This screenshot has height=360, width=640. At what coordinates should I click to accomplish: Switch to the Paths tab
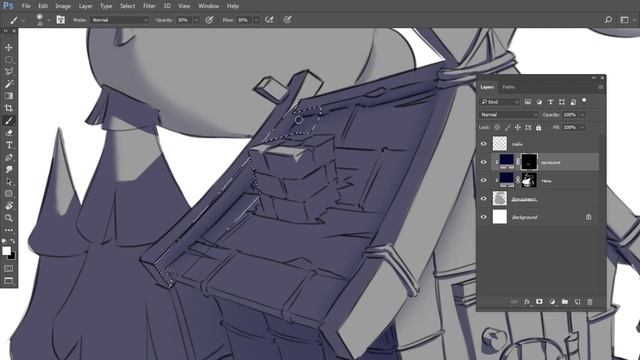click(508, 87)
